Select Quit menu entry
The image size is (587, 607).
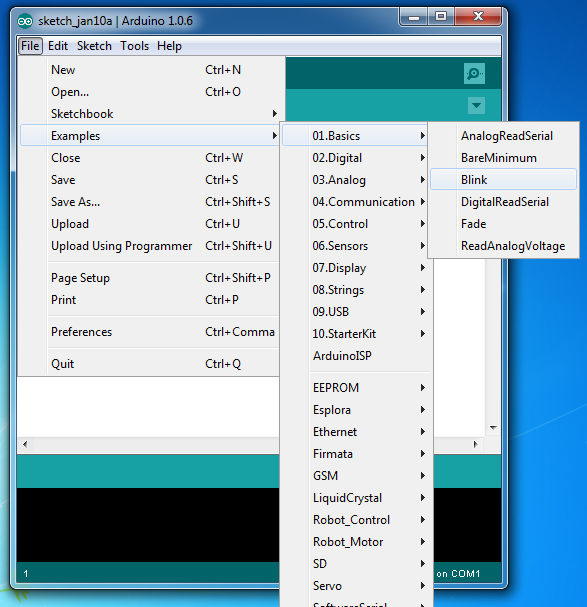[x=150, y=364]
